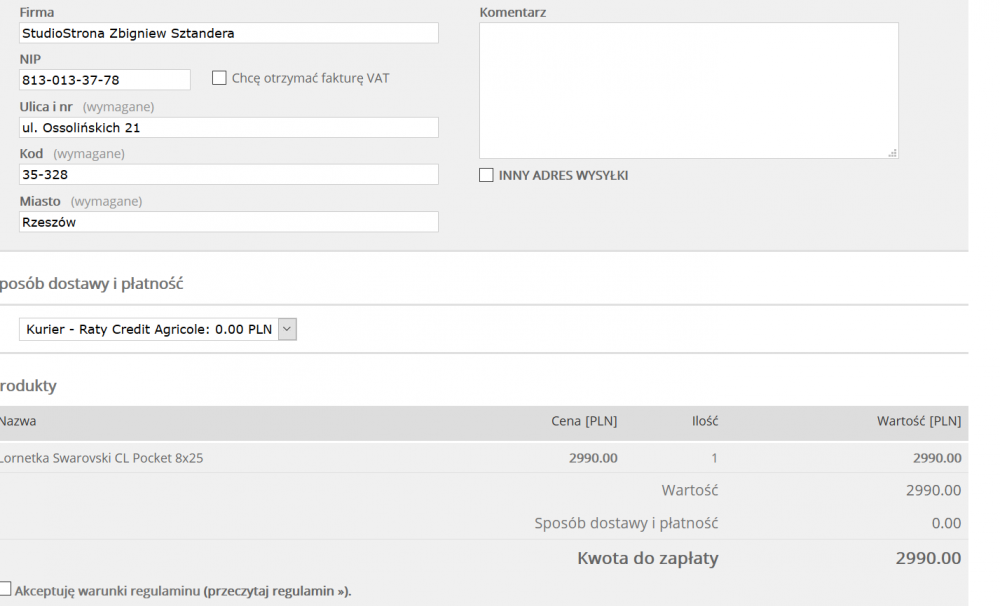Click the delivery cost value 0.00
This screenshot has width=1000, height=606.
(x=946, y=523)
